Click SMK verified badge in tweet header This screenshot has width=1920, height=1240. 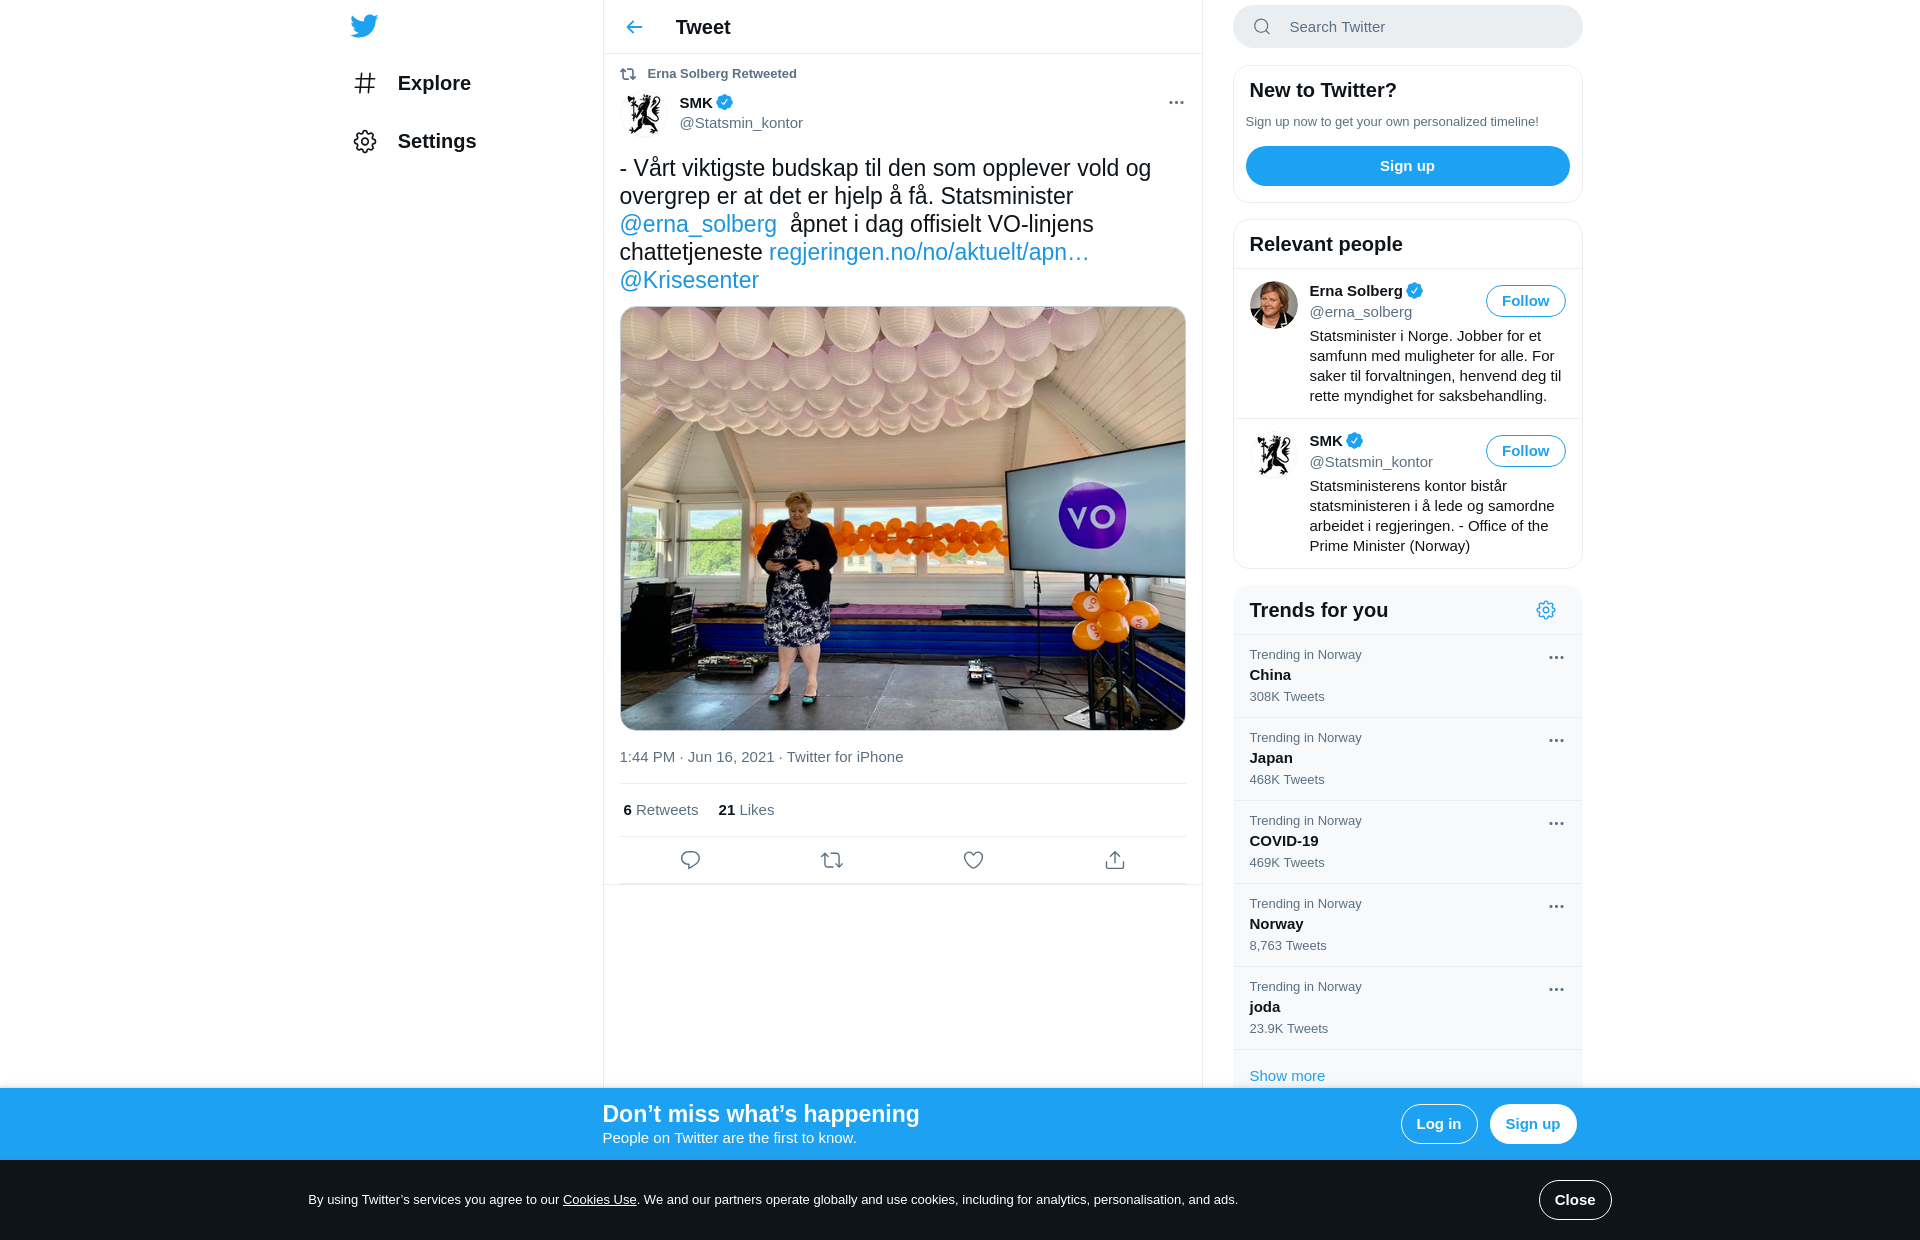(x=725, y=102)
